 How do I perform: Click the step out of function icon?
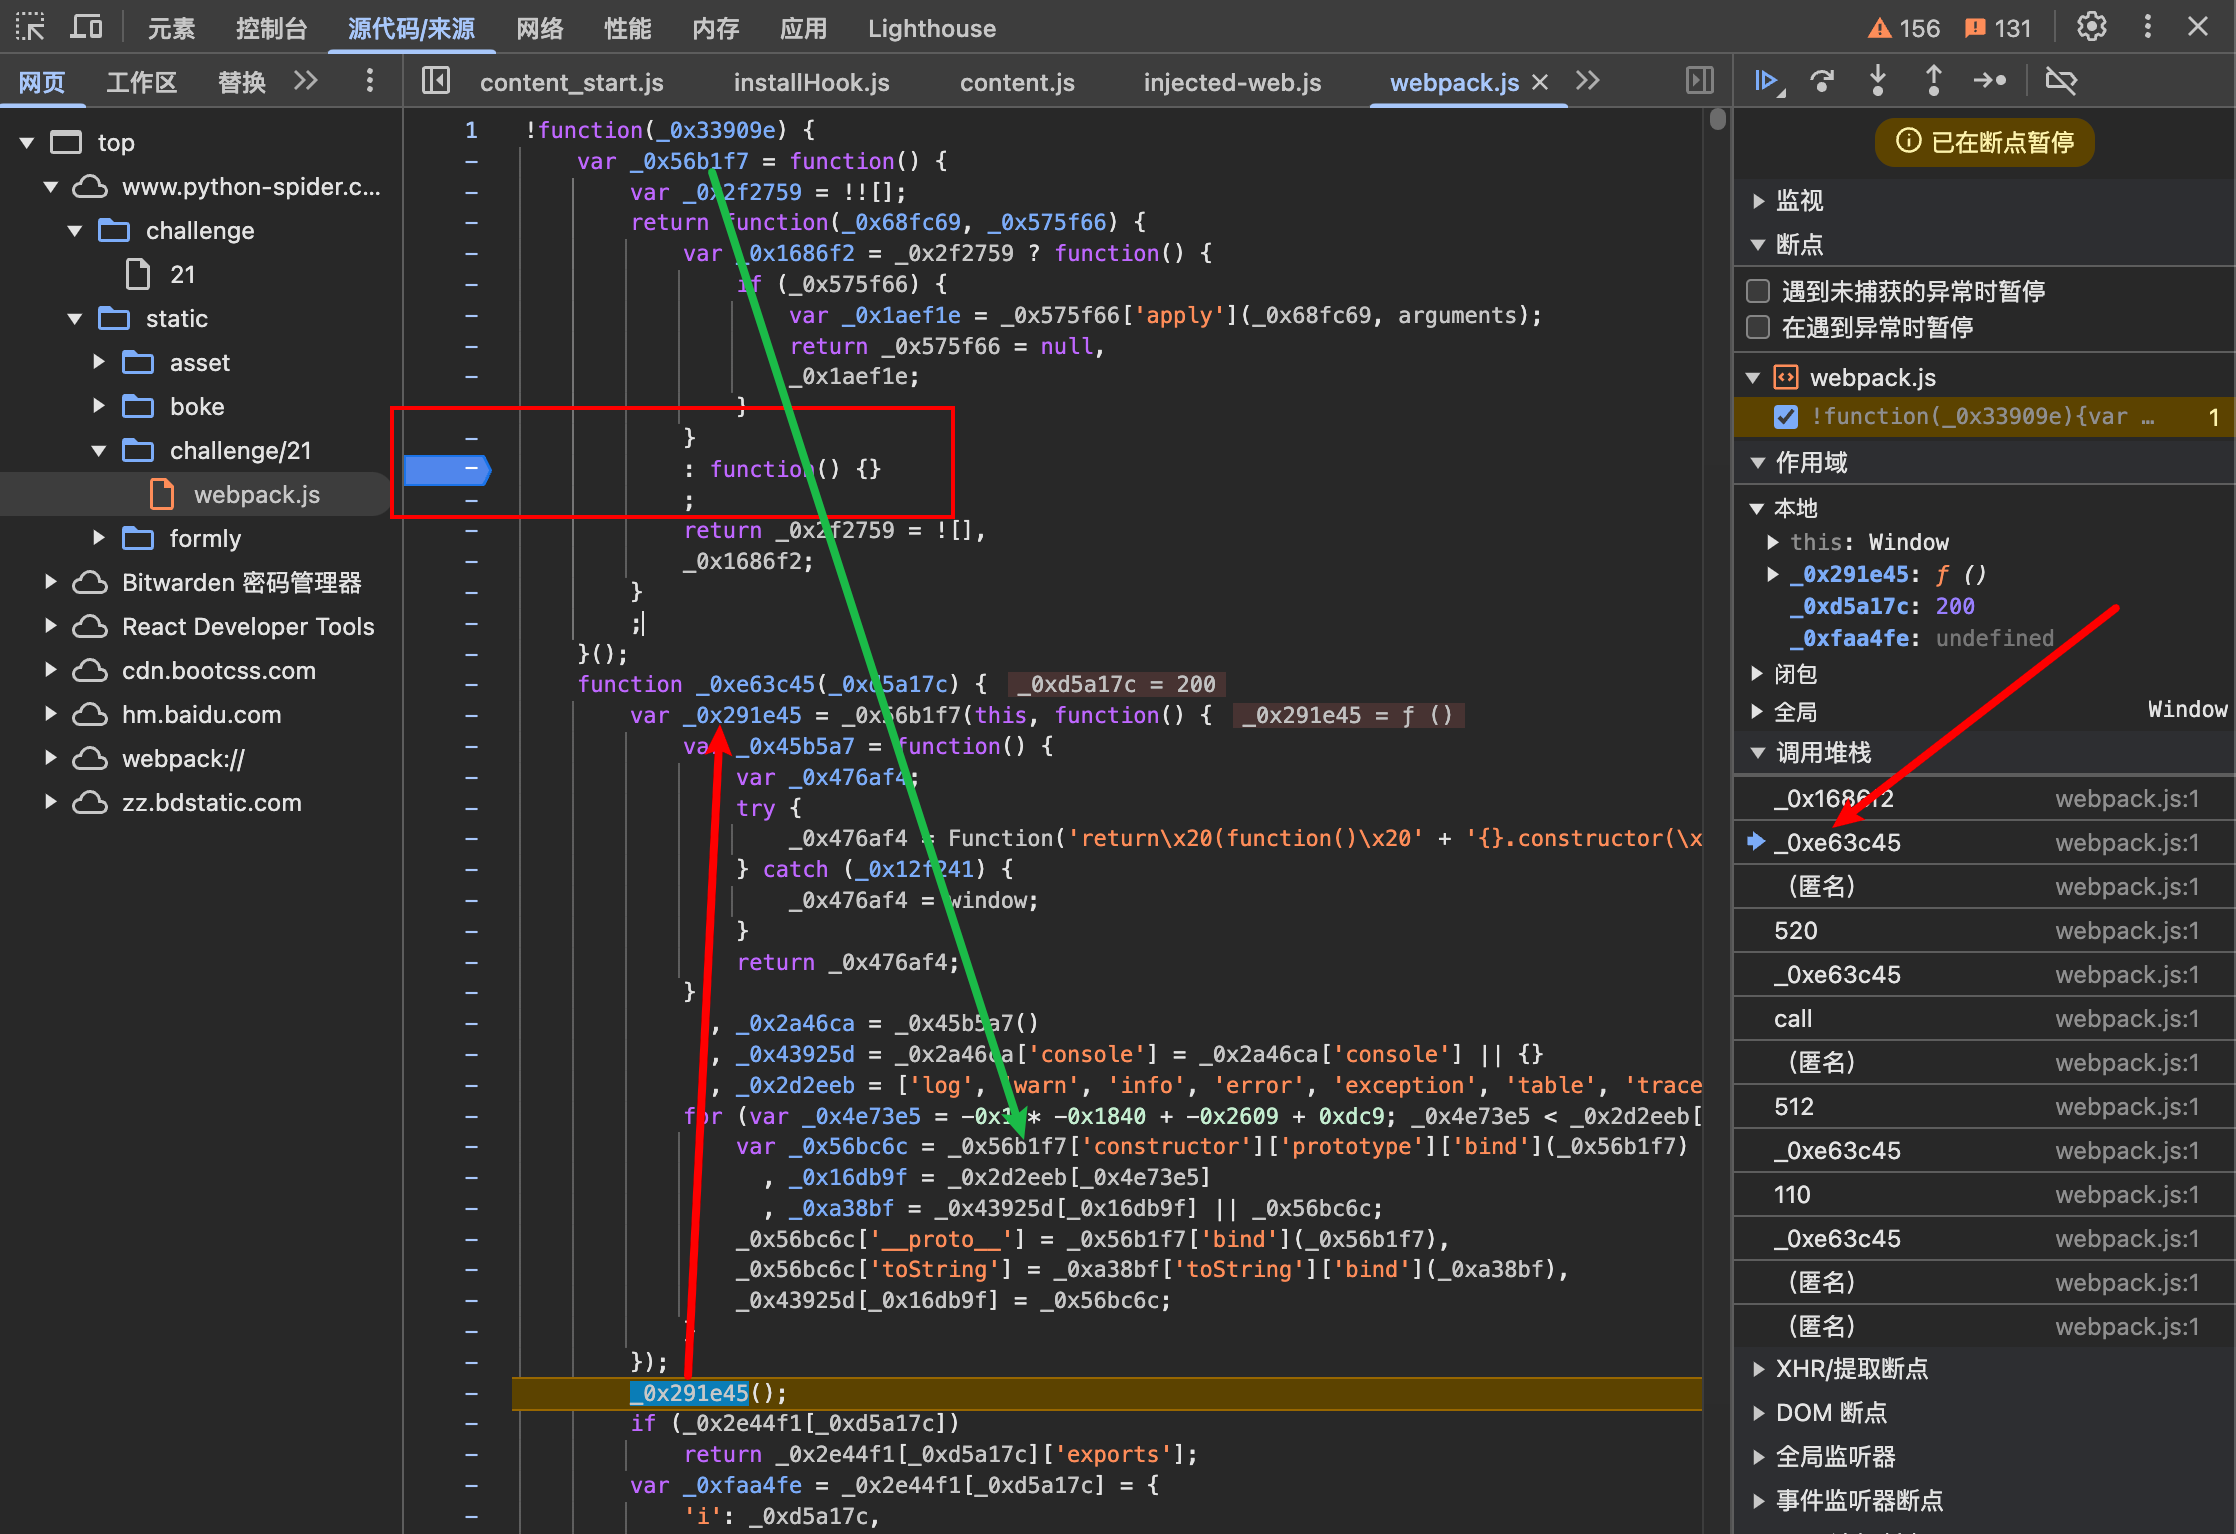tap(1933, 81)
